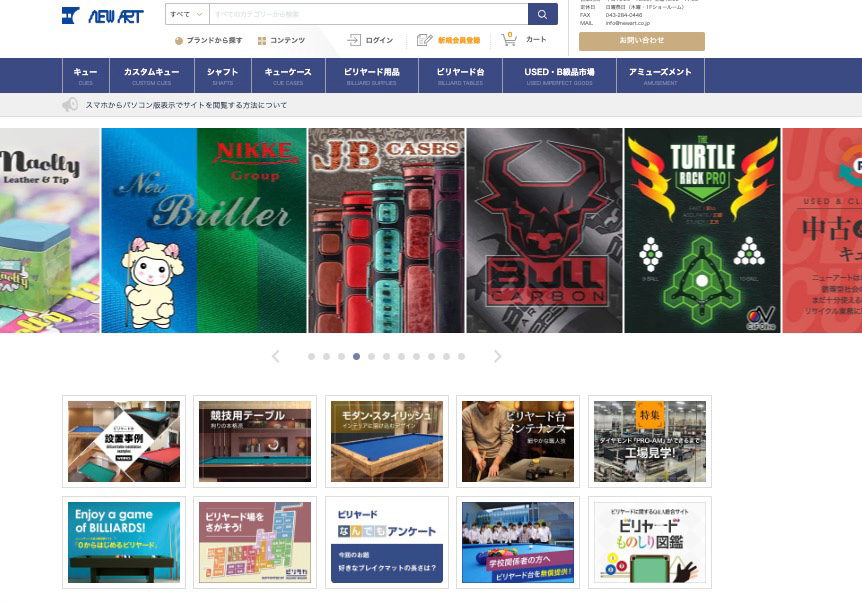Open the アミューズメント menu
This screenshot has width=862, height=603.
[660, 76]
